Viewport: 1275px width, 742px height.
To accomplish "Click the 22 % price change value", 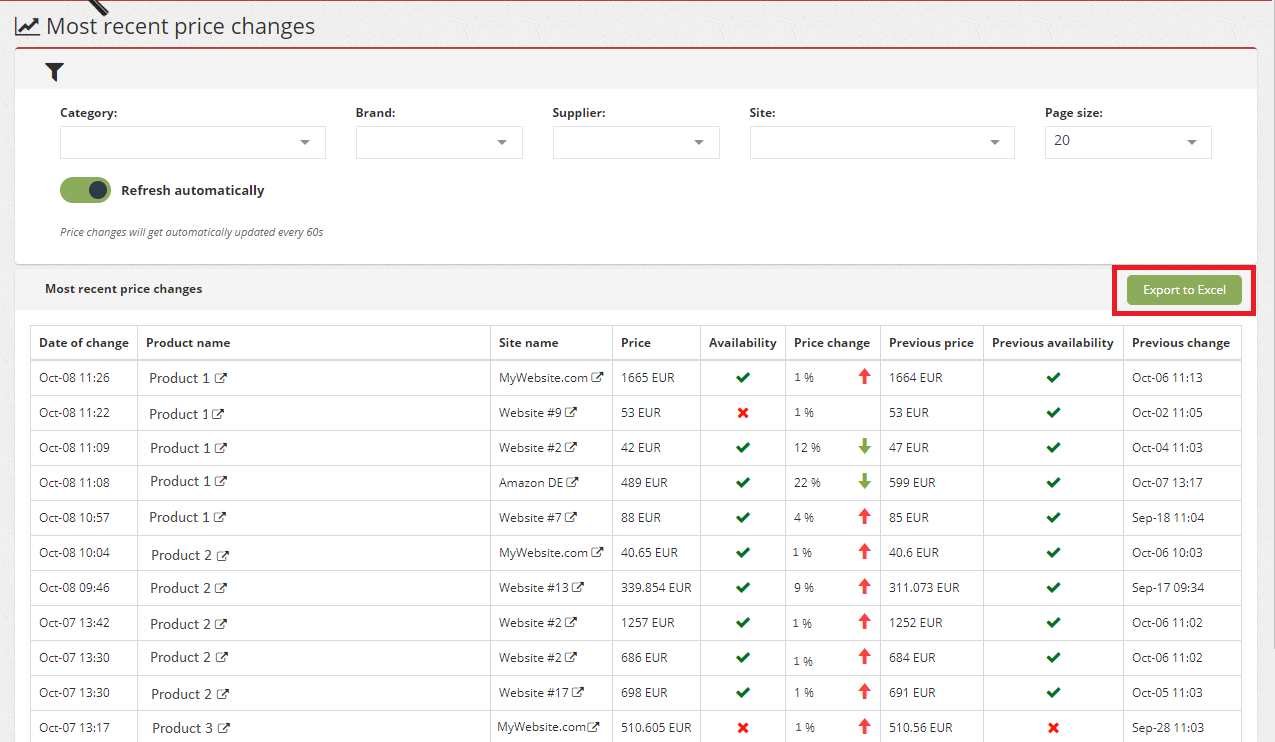I will click(x=807, y=483).
